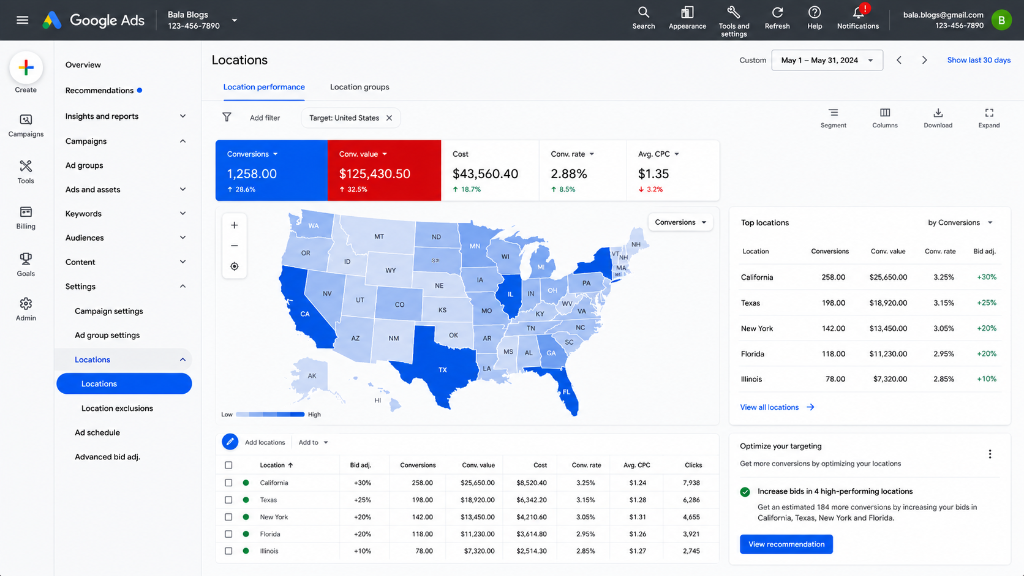Open Tools in the left rail
Screen dimensions: 1024x576
click(x=25, y=172)
